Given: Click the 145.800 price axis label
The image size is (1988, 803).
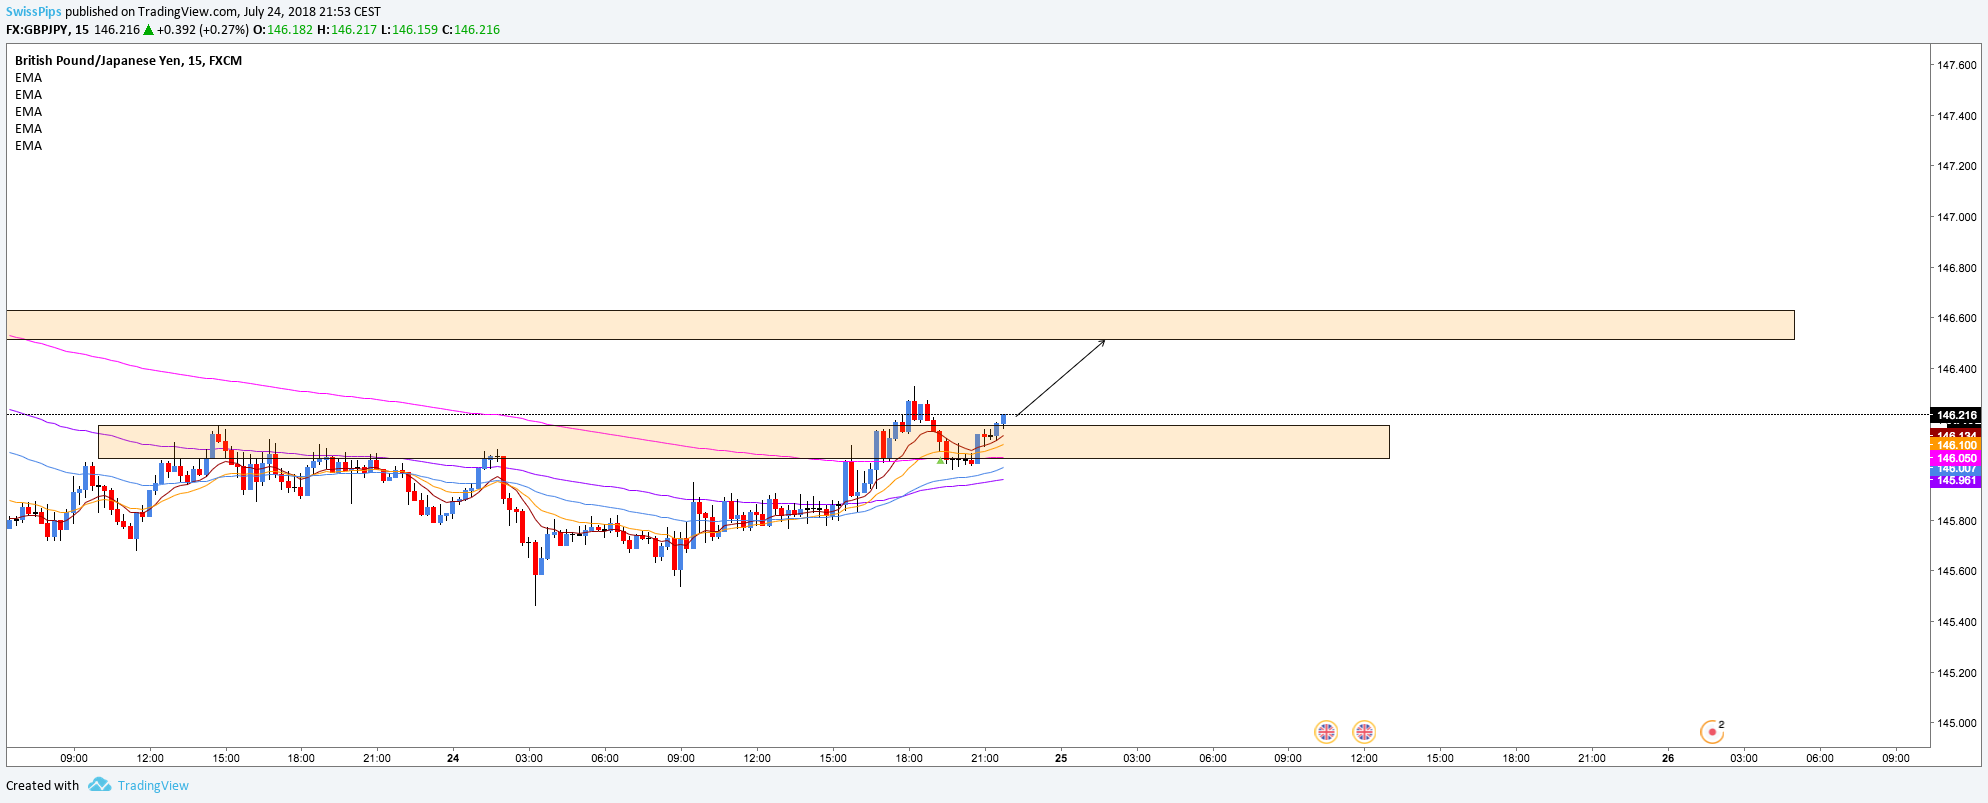Looking at the screenshot, I should (x=1957, y=521).
